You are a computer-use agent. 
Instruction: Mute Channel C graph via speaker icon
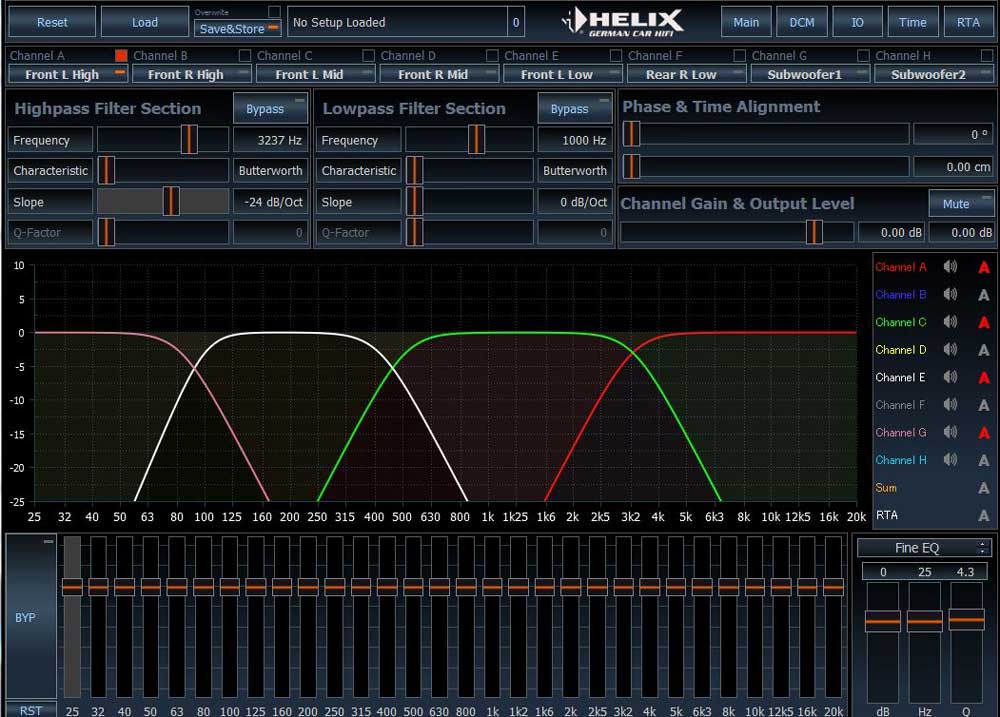point(950,322)
